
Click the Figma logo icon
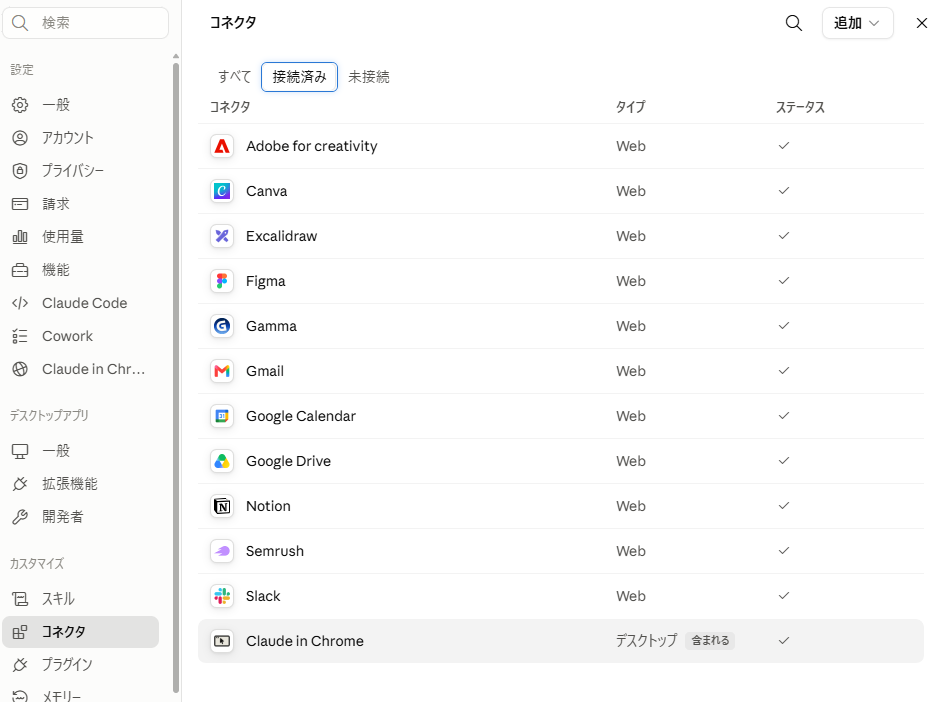222,281
